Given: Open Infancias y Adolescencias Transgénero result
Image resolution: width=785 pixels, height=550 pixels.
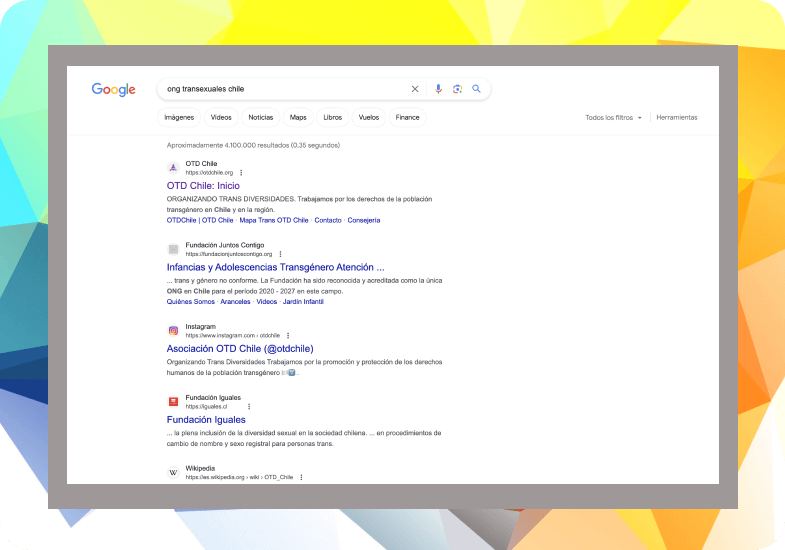Looking at the screenshot, I should (x=275, y=267).
